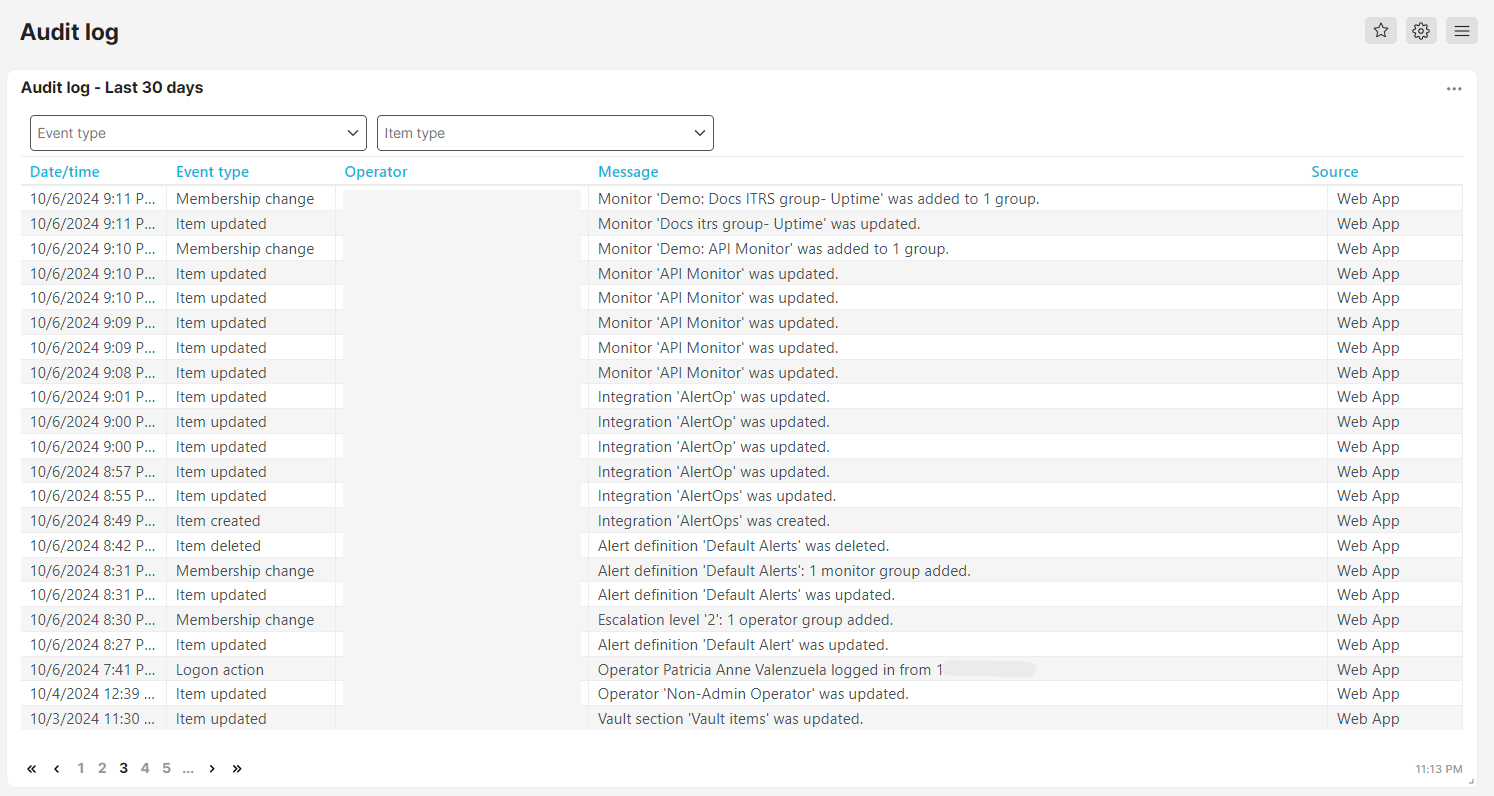Click the 10/6/2024 8:27 date cell
Viewport: 1494px width, 796px height.
click(92, 645)
